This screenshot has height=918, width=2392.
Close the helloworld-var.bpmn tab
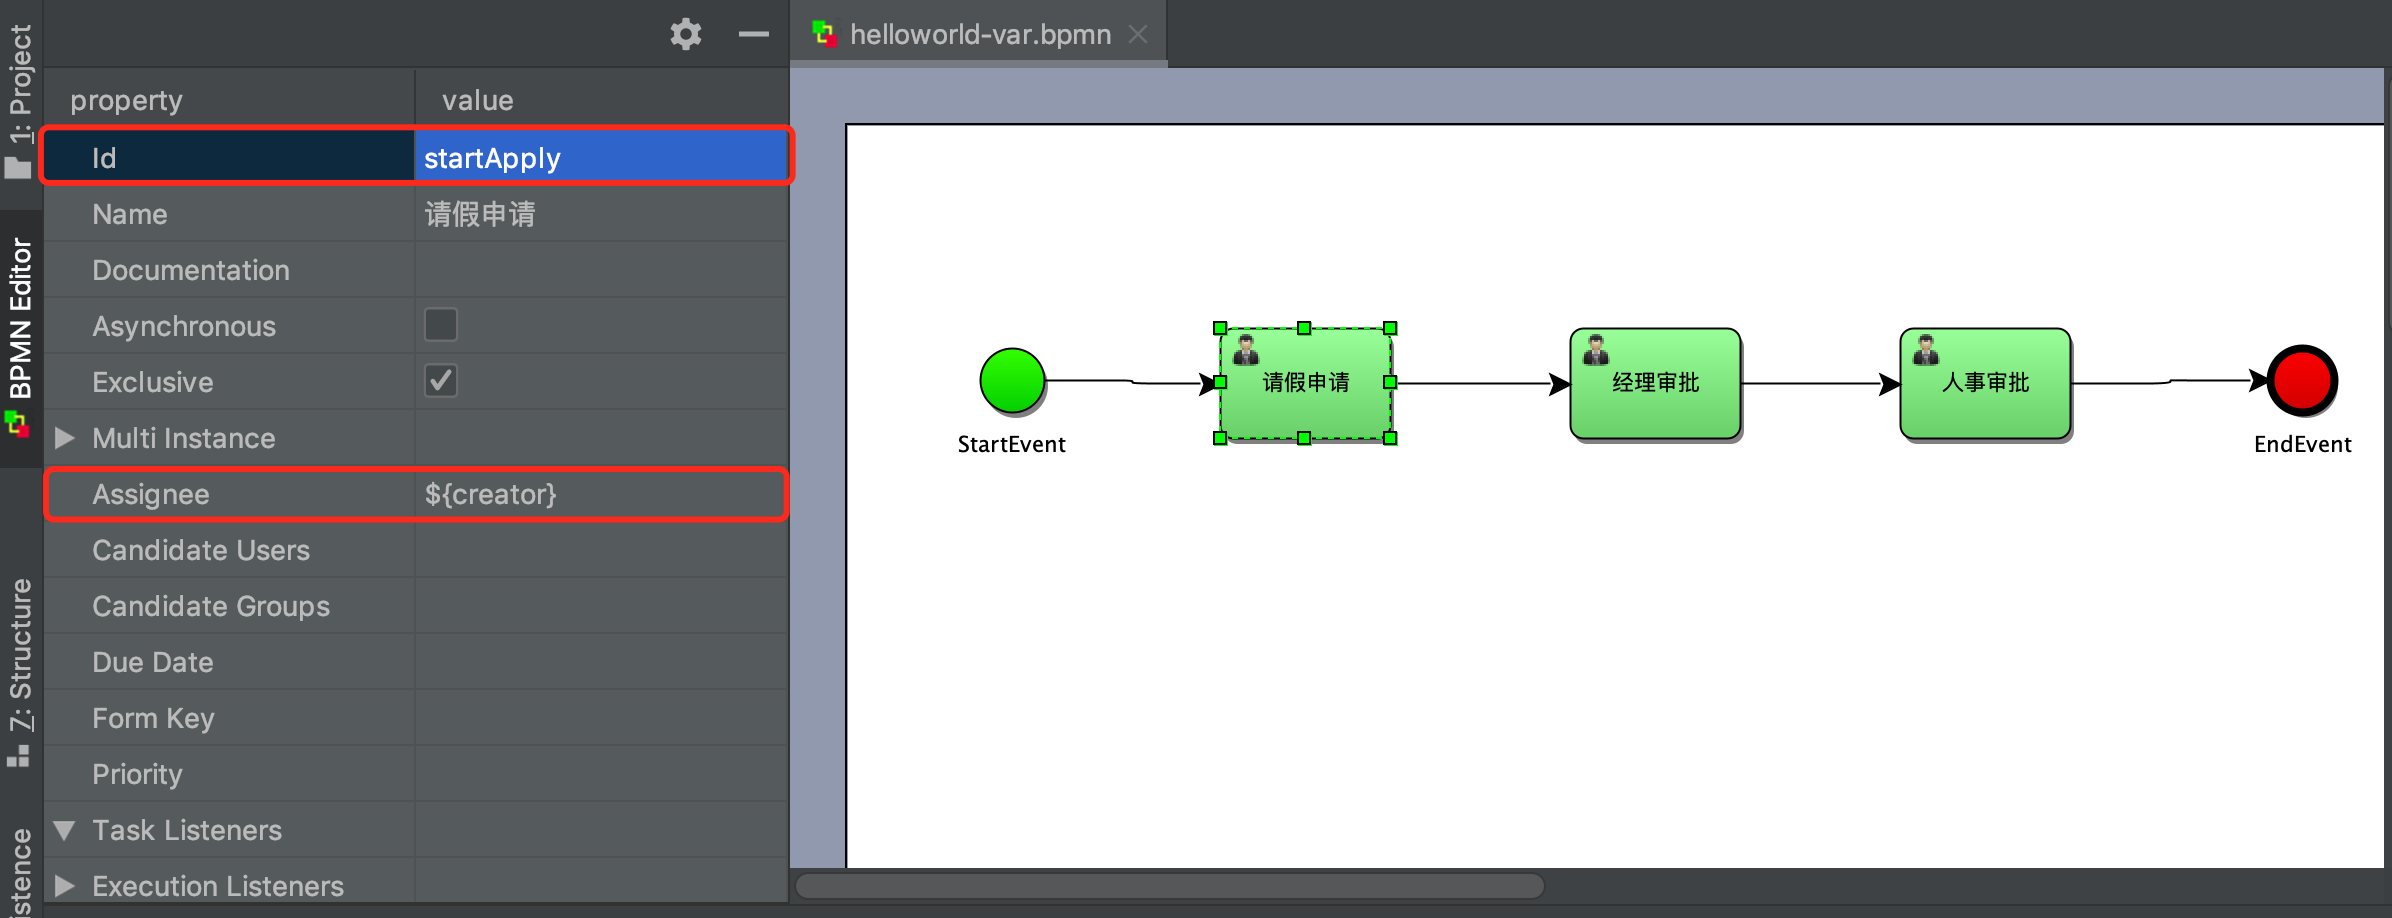[x=1138, y=34]
